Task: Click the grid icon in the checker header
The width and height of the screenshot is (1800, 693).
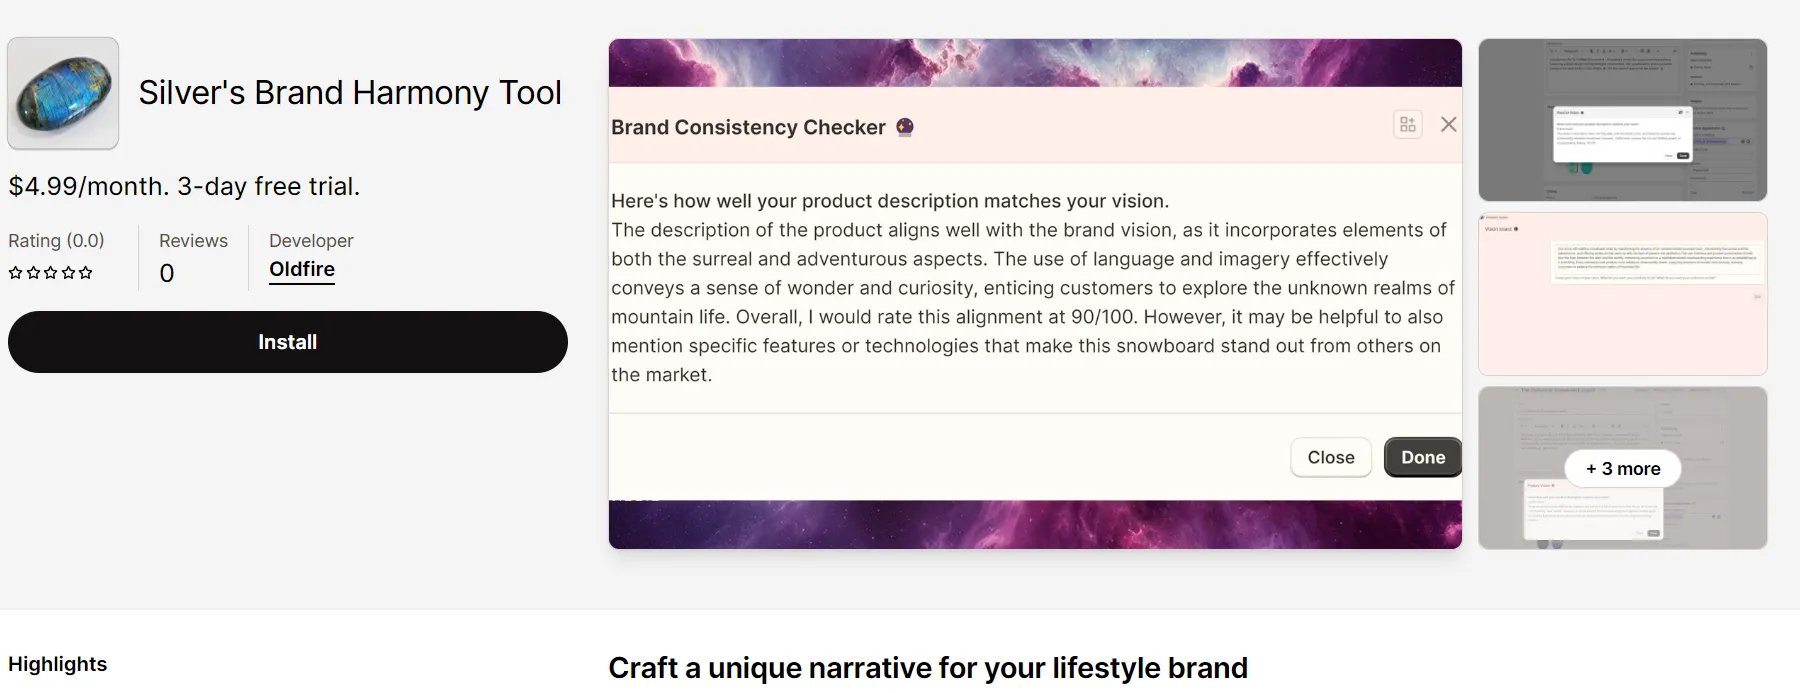Action: click(x=1407, y=125)
